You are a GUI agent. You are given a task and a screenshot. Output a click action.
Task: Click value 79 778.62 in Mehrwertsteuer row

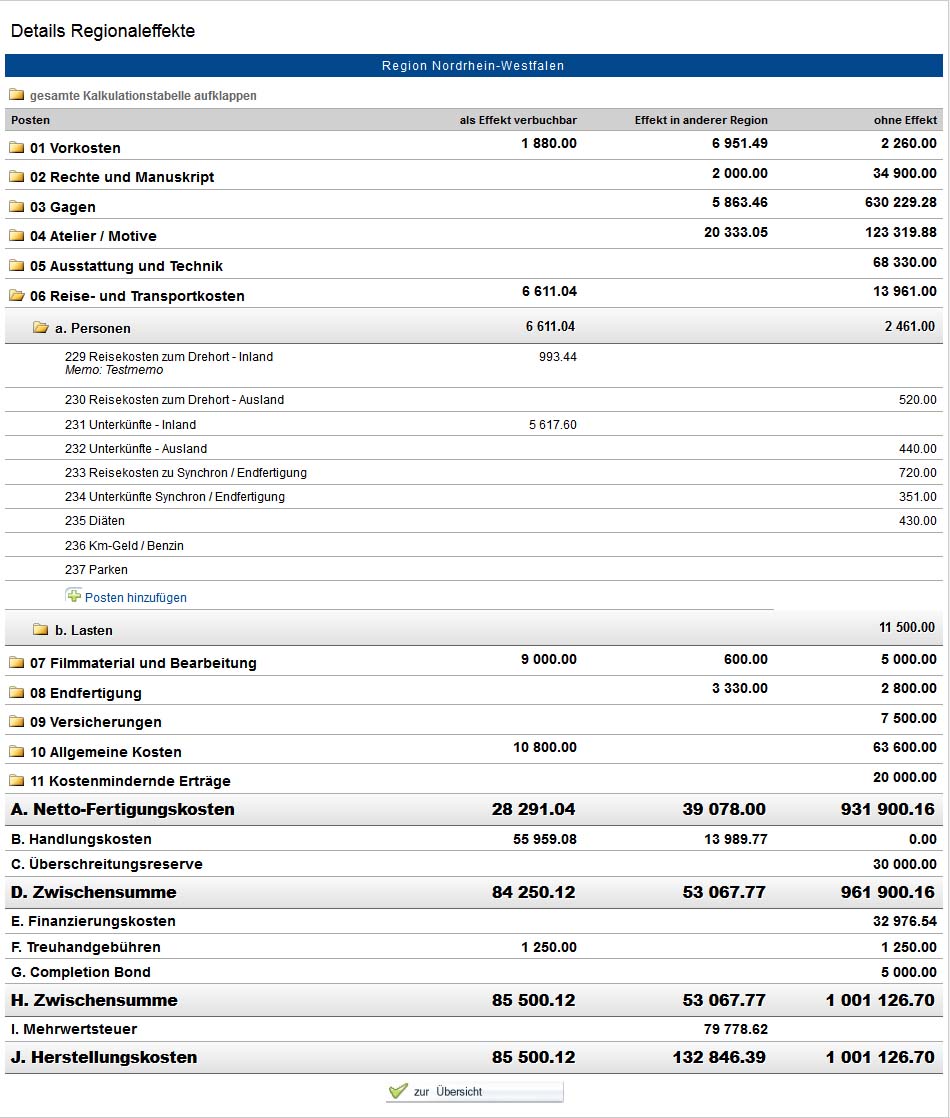(735, 1029)
